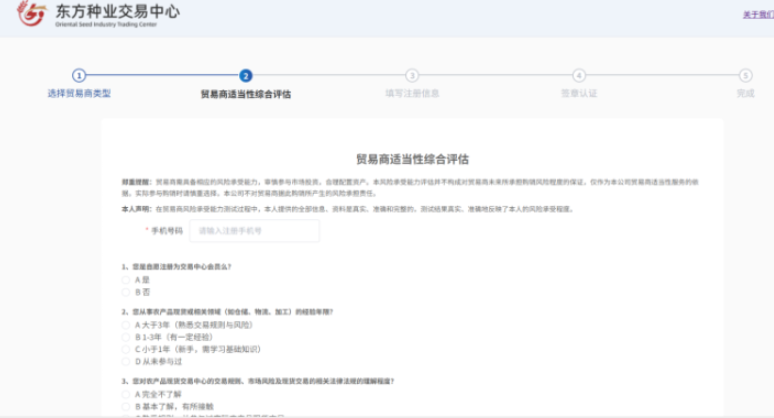Click step 4 circle icon in stepper
The image size is (774, 418).
point(579,76)
